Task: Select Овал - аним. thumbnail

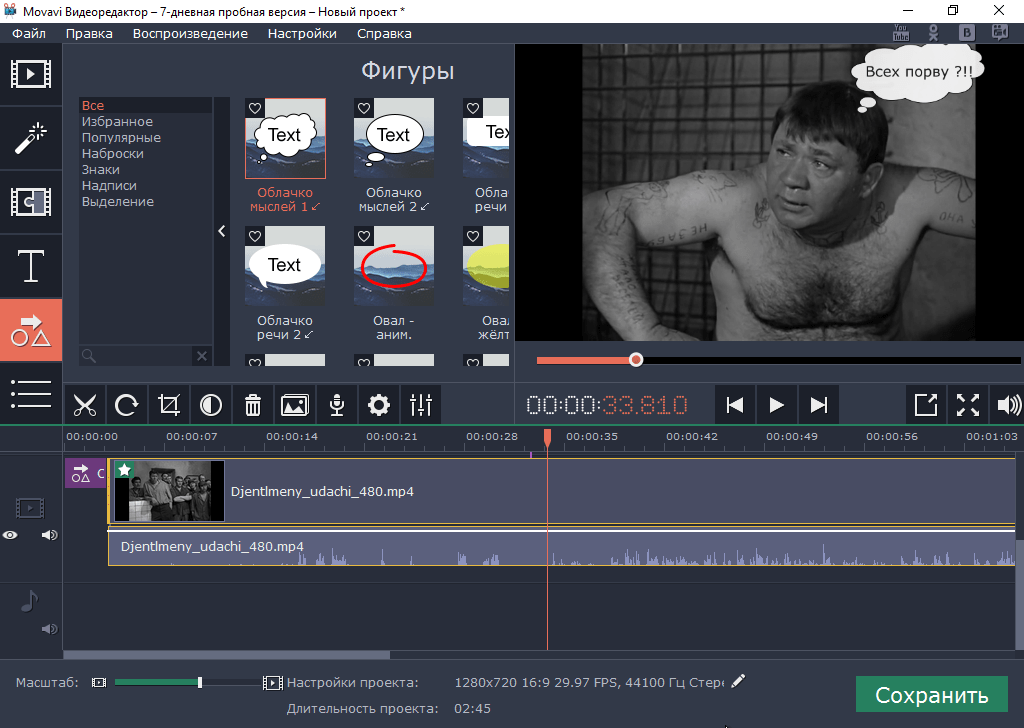Action: tap(394, 266)
